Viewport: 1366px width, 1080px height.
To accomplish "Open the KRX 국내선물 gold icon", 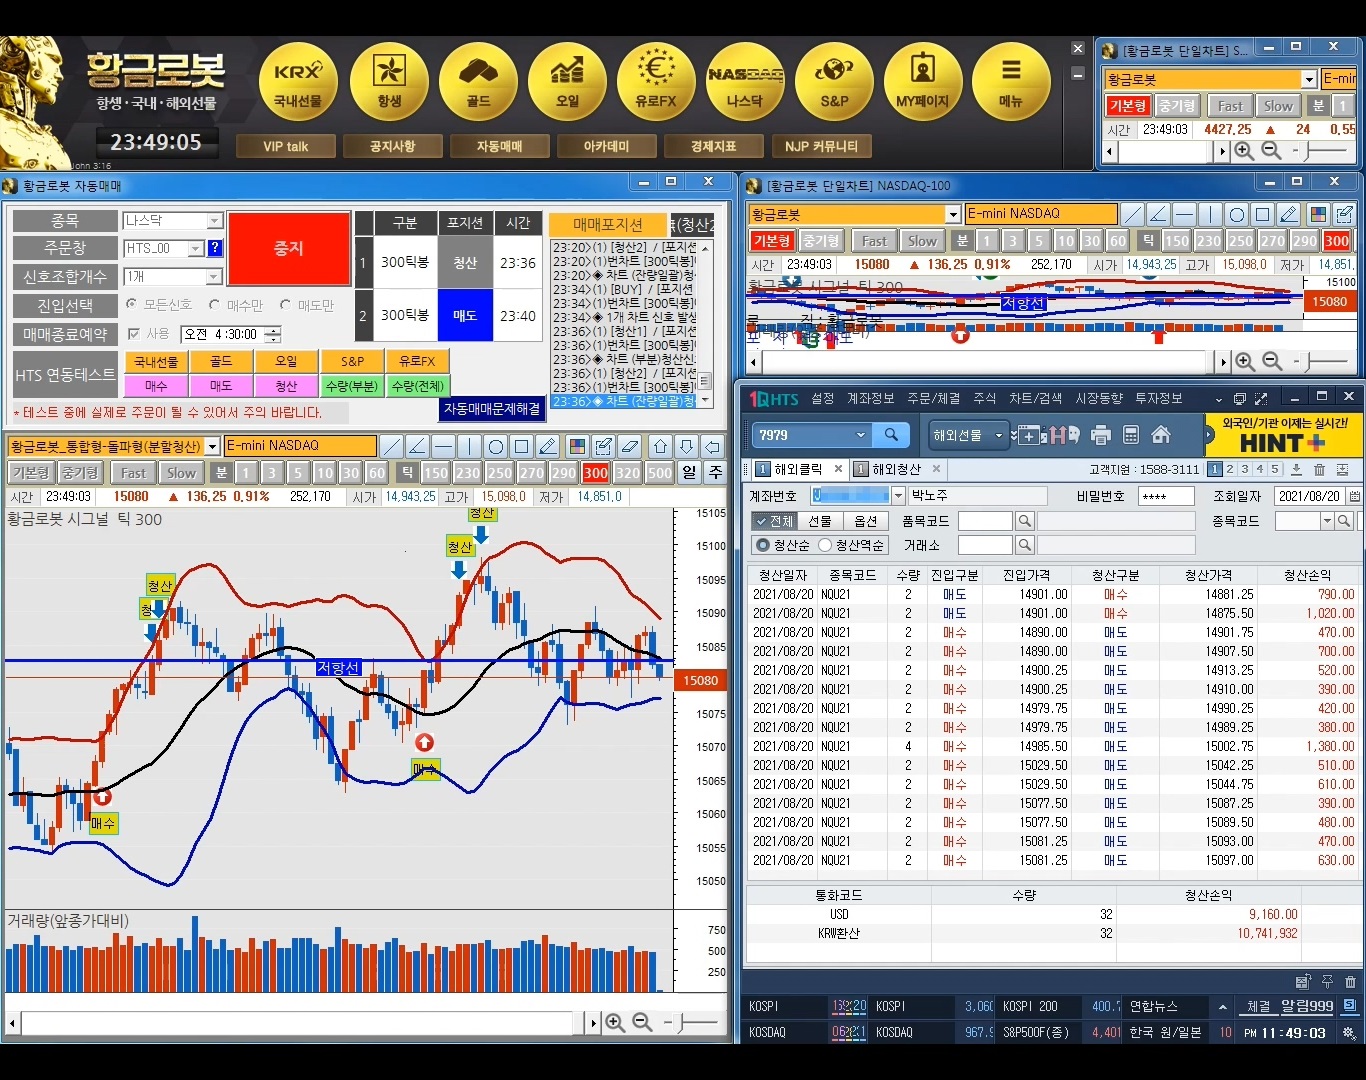I will 298,83.
